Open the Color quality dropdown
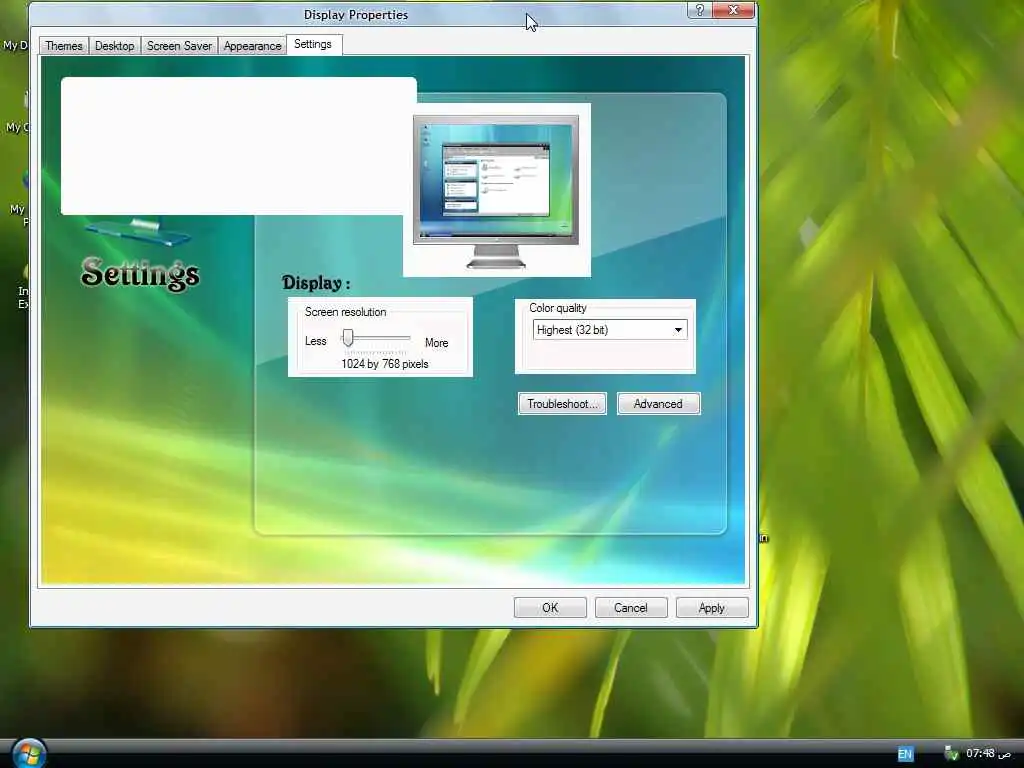The width and height of the screenshot is (1024, 768). coord(610,330)
